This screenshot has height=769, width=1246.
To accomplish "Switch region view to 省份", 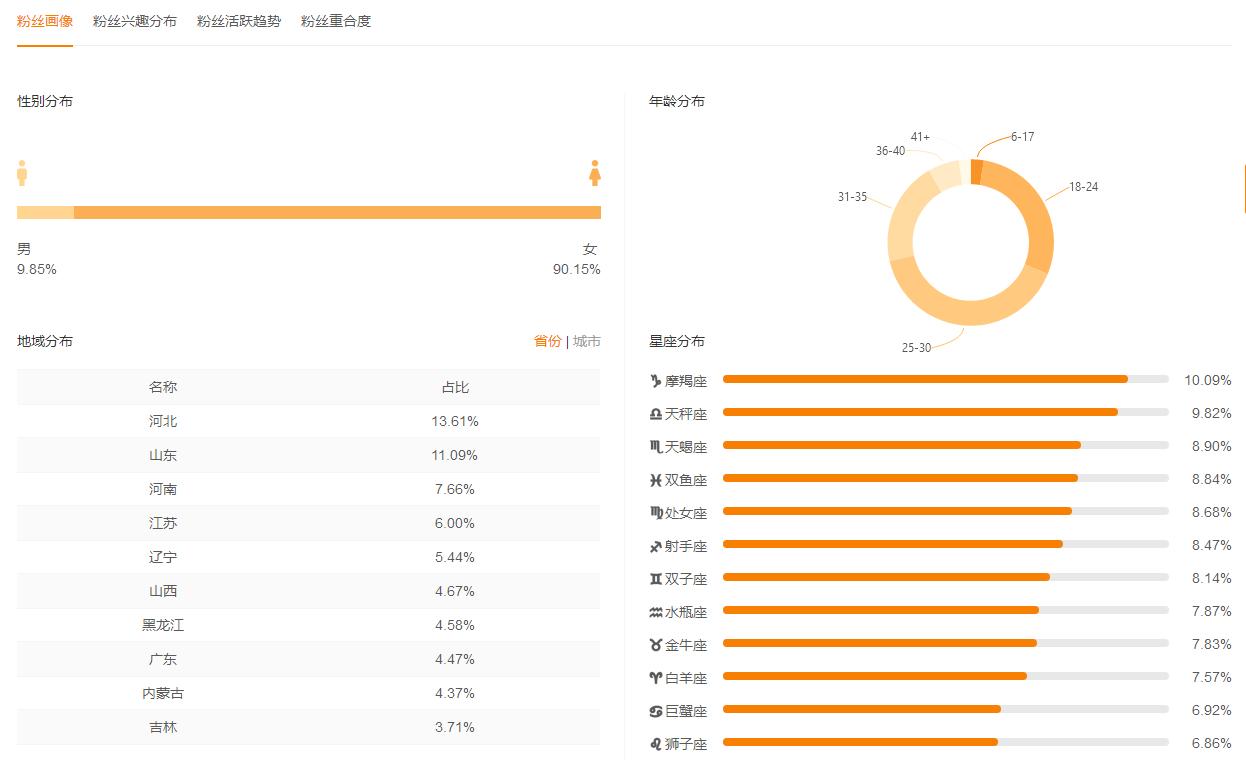I will [x=547, y=341].
